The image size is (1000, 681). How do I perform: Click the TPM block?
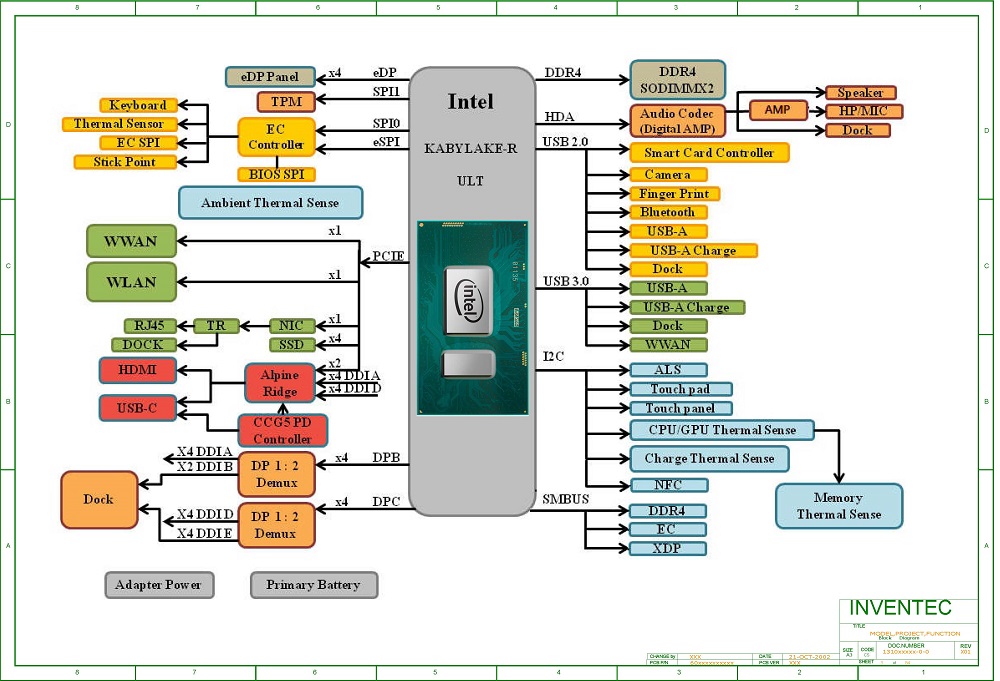(286, 101)
